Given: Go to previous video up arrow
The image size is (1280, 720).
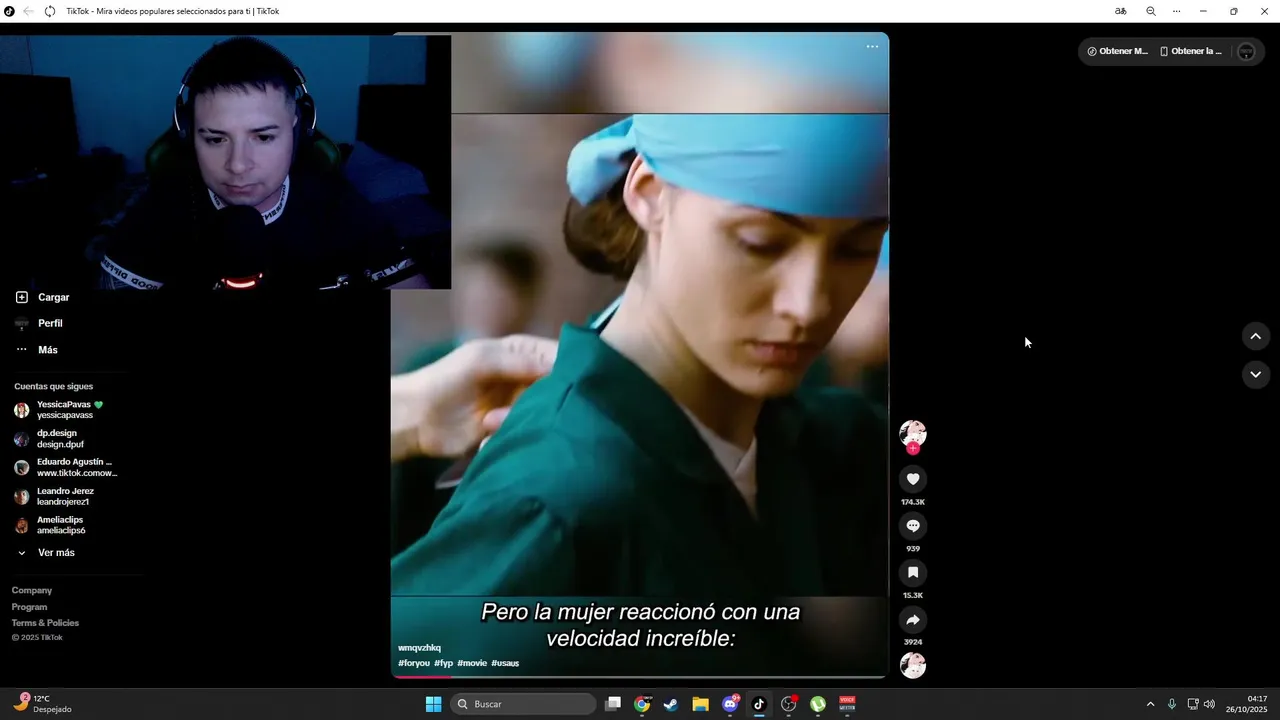Looking at the screenshot, I should click(x=1256, y=336).
